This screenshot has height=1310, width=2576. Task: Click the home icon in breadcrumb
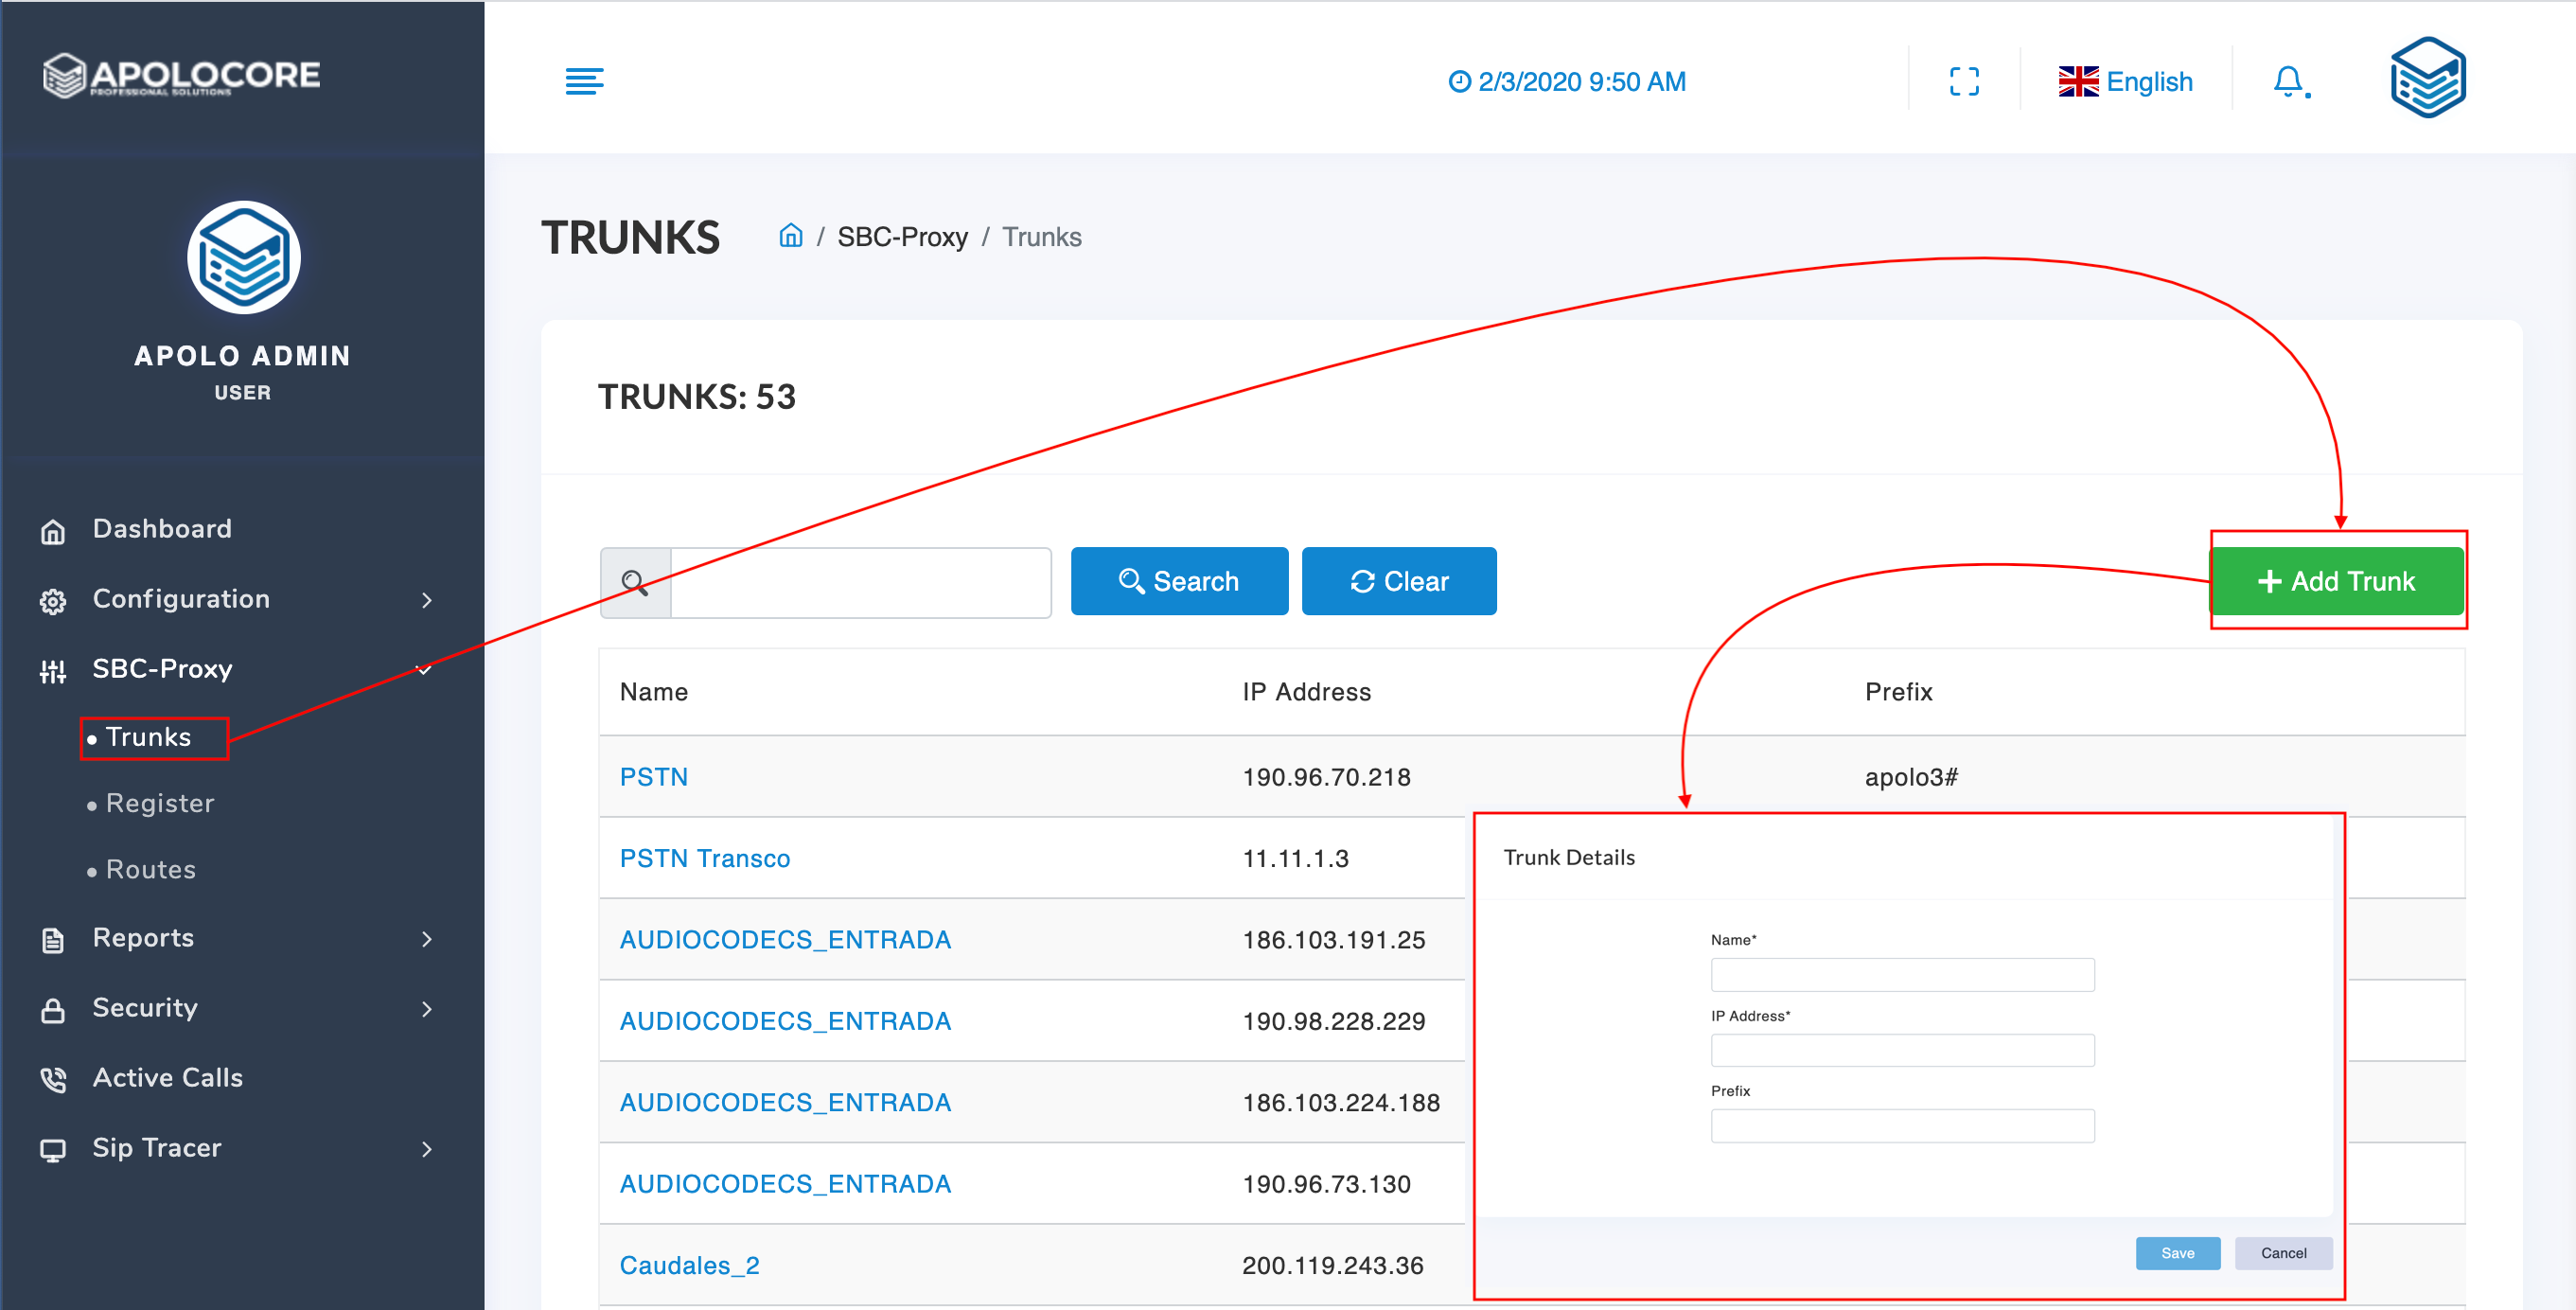[790, 236]
